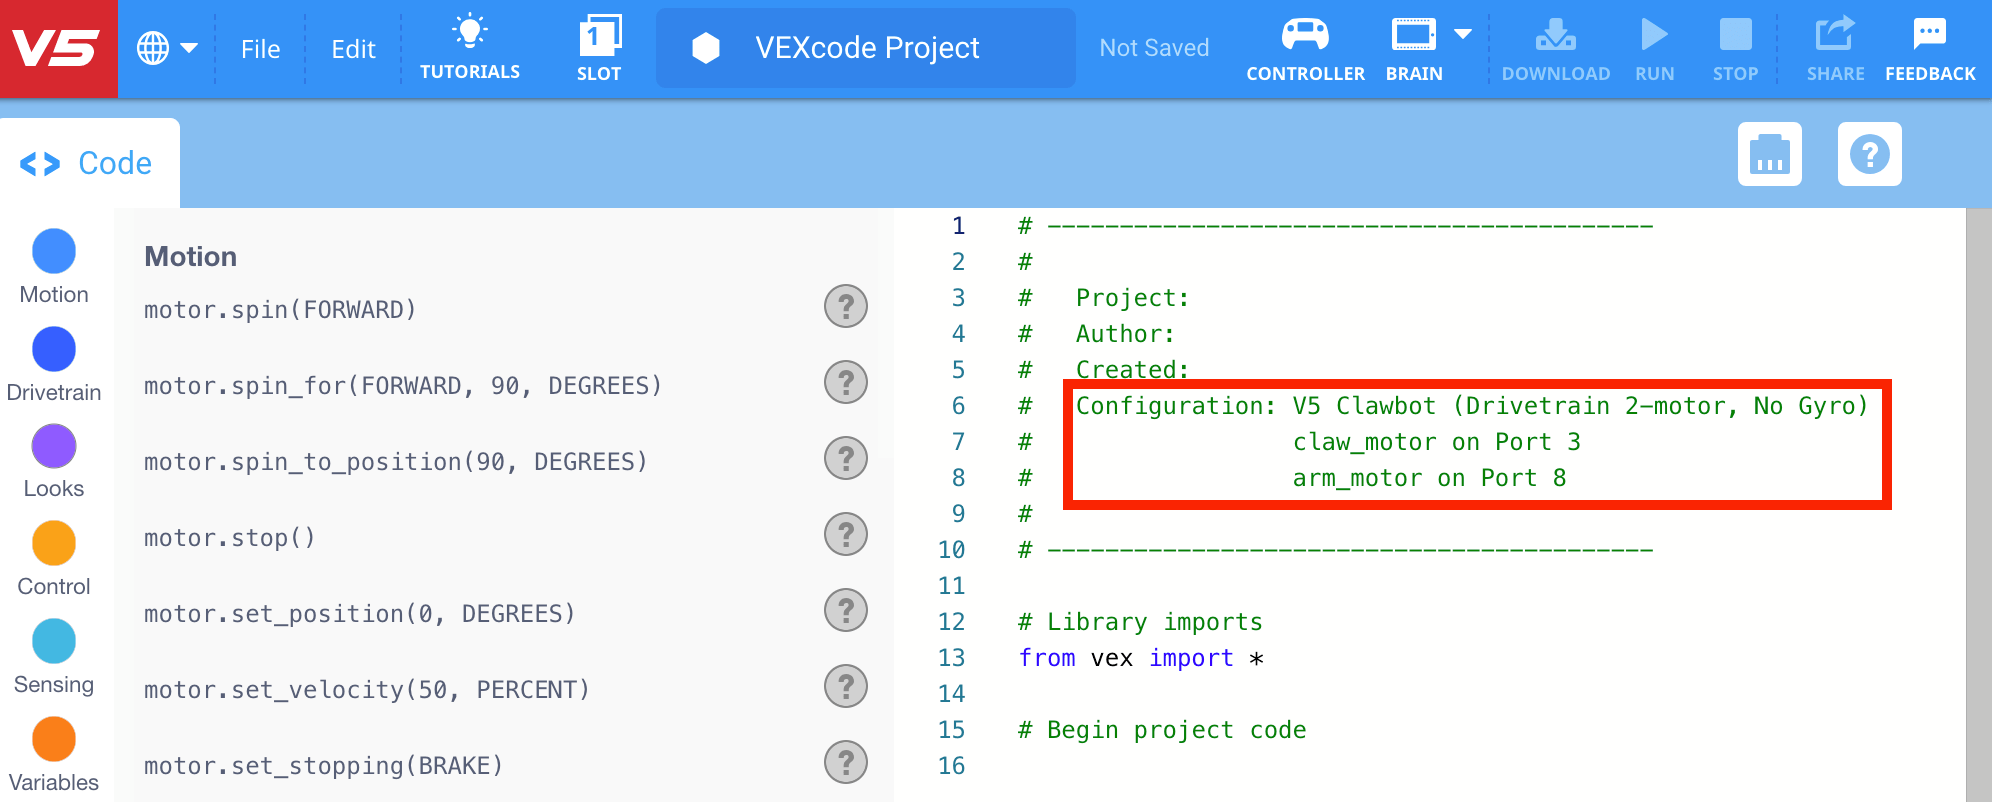Click the motor.stop() command
This screenshot has height=802, width=1992.
[x=230, y=538]
